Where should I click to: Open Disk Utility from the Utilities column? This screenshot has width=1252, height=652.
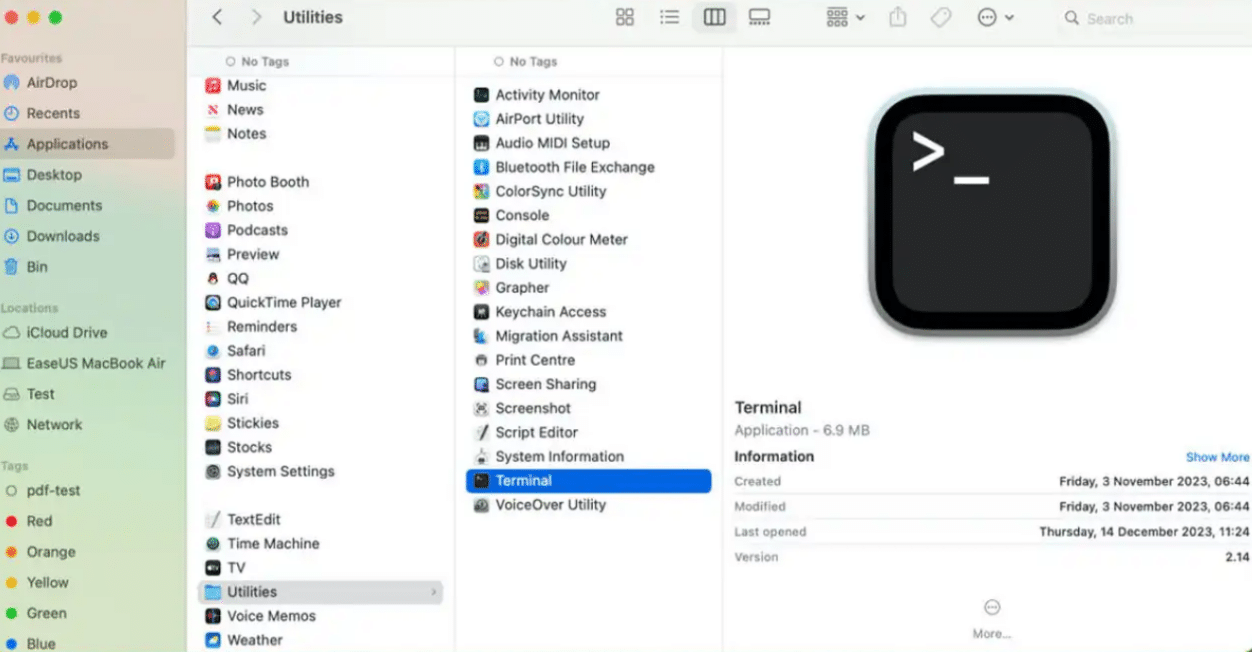pos(531,263)
